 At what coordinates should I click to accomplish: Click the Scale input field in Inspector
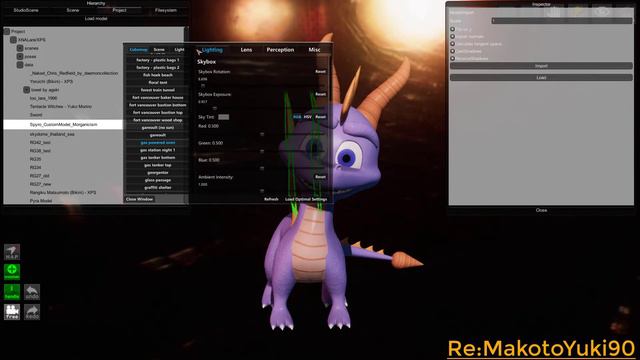(562, 20)
